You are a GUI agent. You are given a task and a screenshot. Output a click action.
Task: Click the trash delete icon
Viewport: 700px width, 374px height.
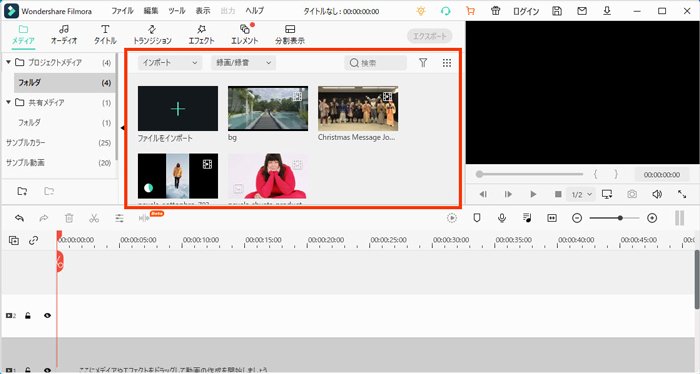tap(69, 218)
